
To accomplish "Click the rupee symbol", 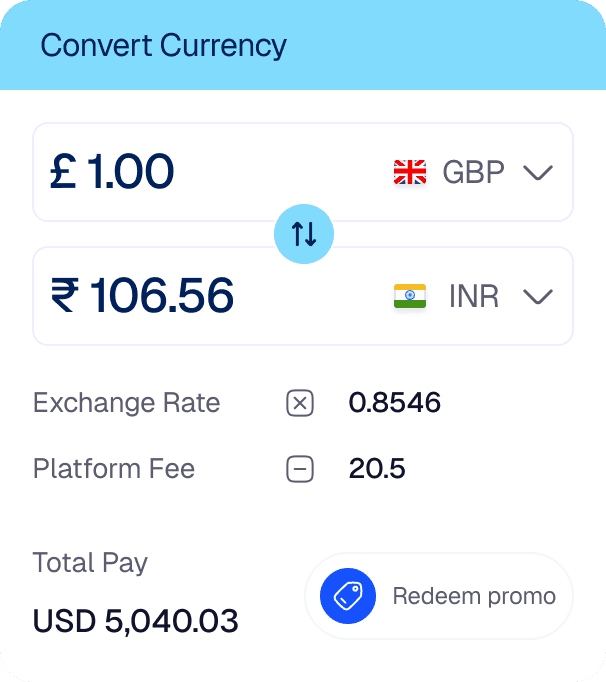I will coord(66,296).
